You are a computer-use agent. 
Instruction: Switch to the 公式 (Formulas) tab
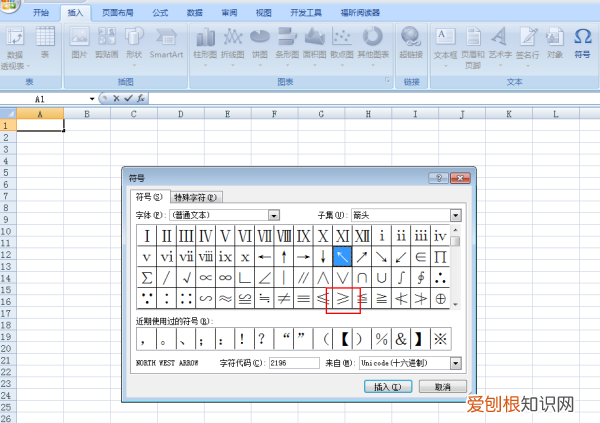point(160,13)
